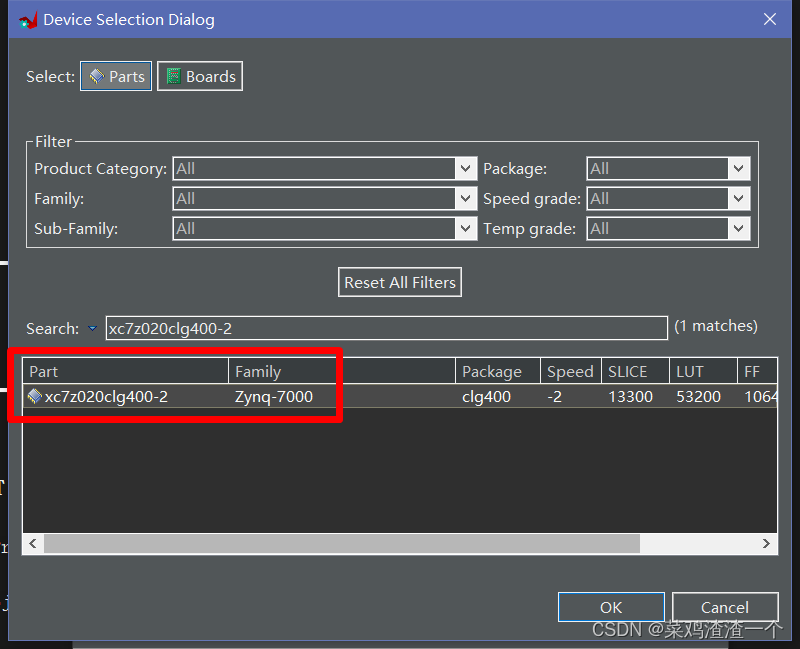
Task: Click the Vivado logo icon in title bar
Action: click(x=28, y=20)
